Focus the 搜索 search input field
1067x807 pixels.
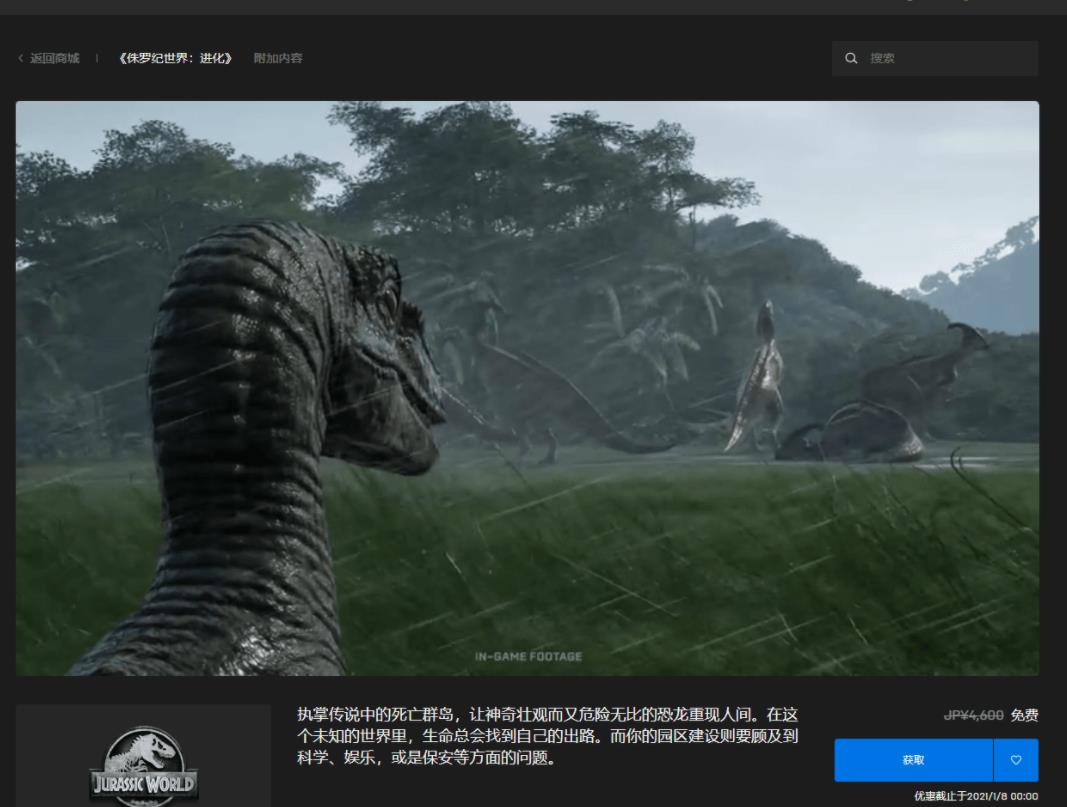[x=945, y=59]
